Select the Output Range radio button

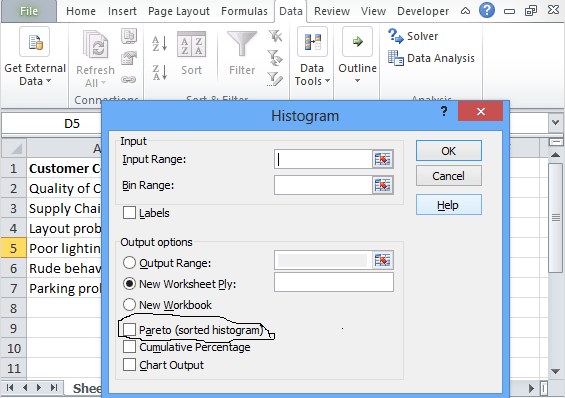(129, 263)
